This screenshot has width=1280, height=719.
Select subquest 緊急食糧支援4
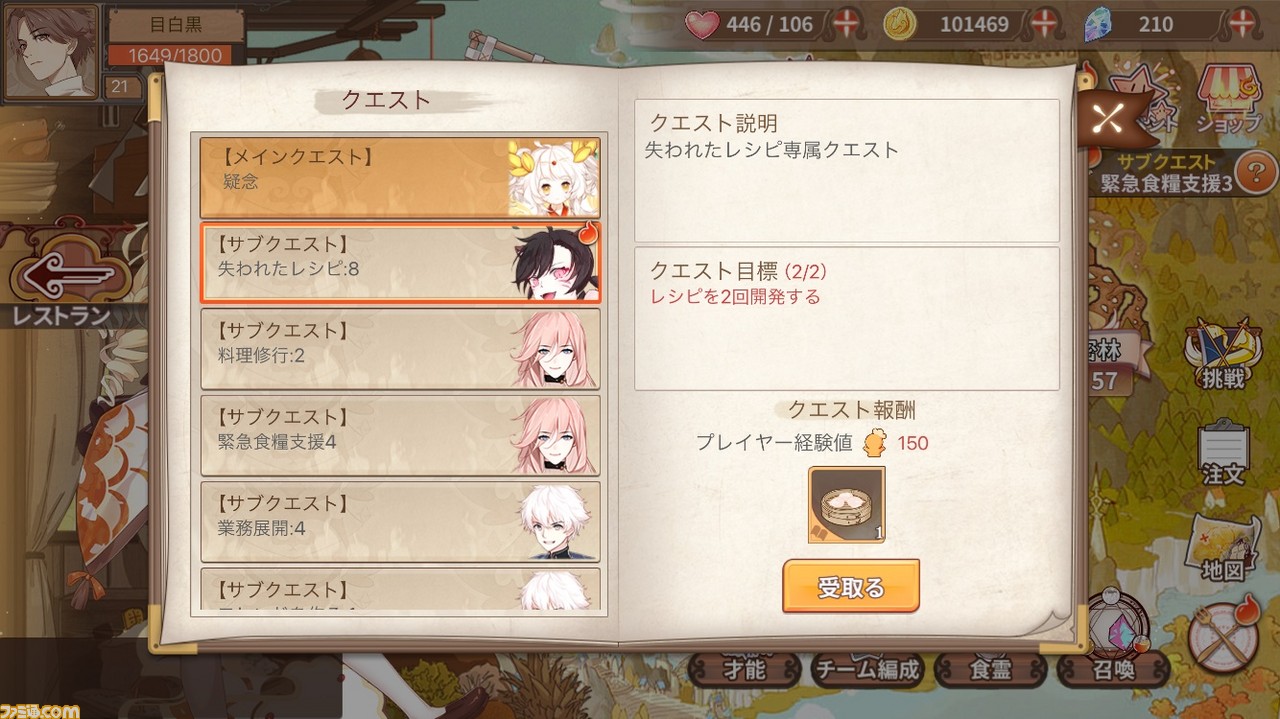coord(400,436)
